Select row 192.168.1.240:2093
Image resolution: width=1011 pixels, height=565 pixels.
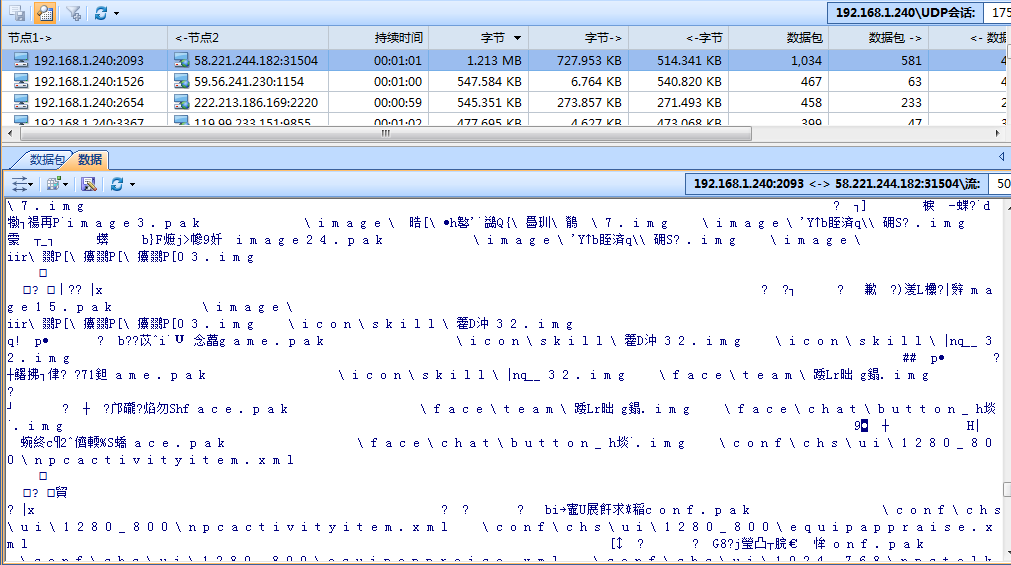point(506,61)
